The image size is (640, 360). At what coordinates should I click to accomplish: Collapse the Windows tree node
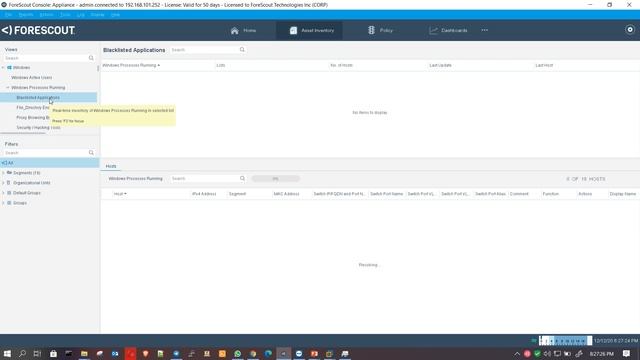pyautogui.click(x=3, y=67)
